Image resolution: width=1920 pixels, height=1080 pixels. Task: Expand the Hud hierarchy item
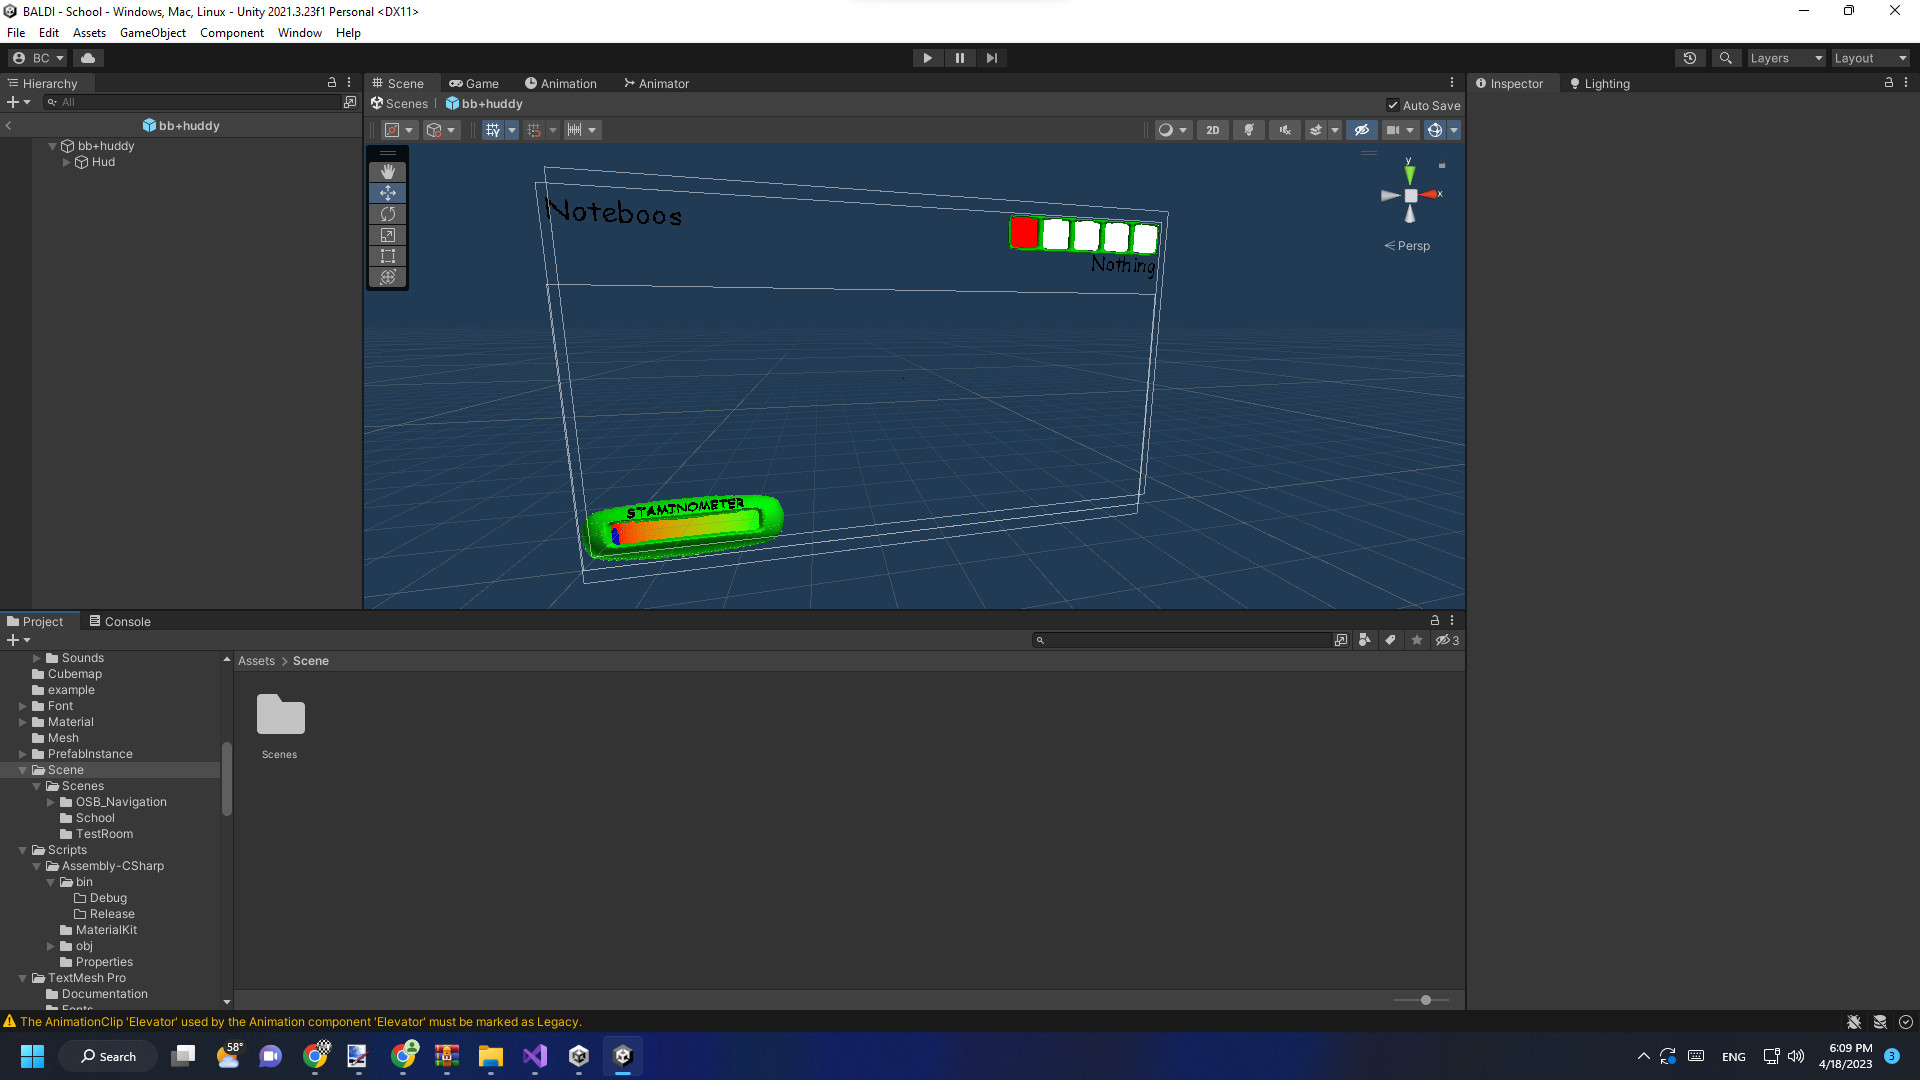[67, 162]
